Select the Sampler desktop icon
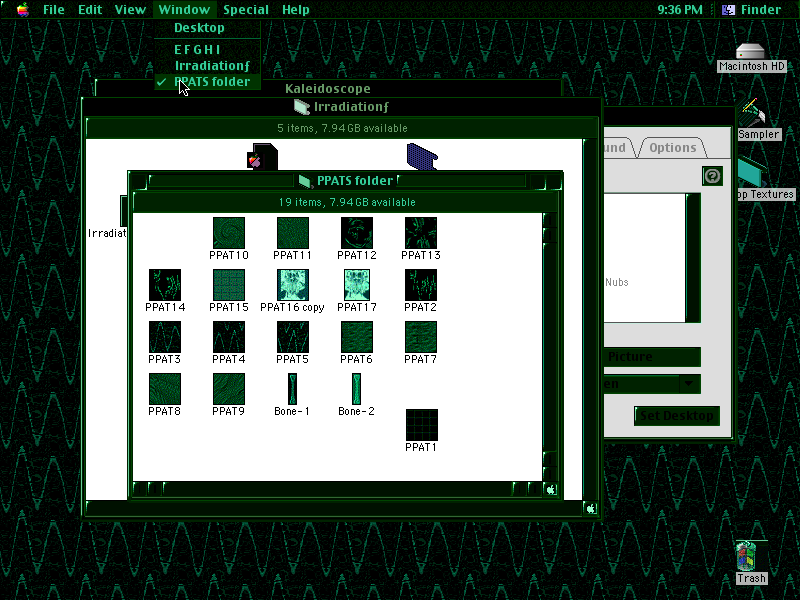This screenshot has width=800, height=600. pyautogui.click(x=754, y=112)
